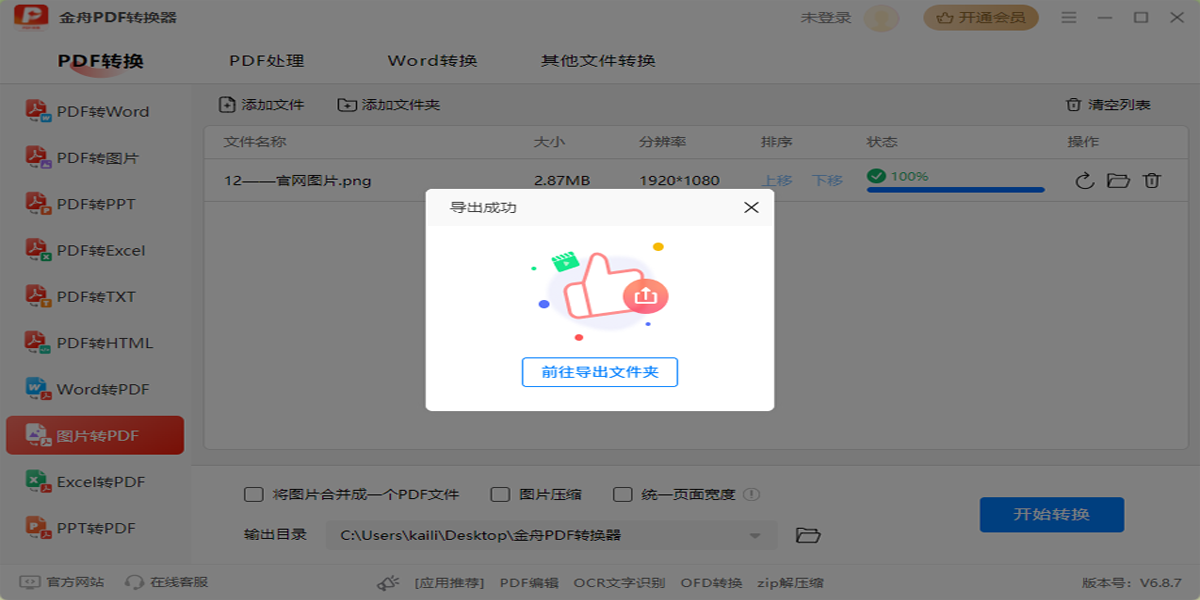Delete the 官网图片.png row with trash icon
This screenshot has height=600, width=1200.
[x=1152, y=181]
